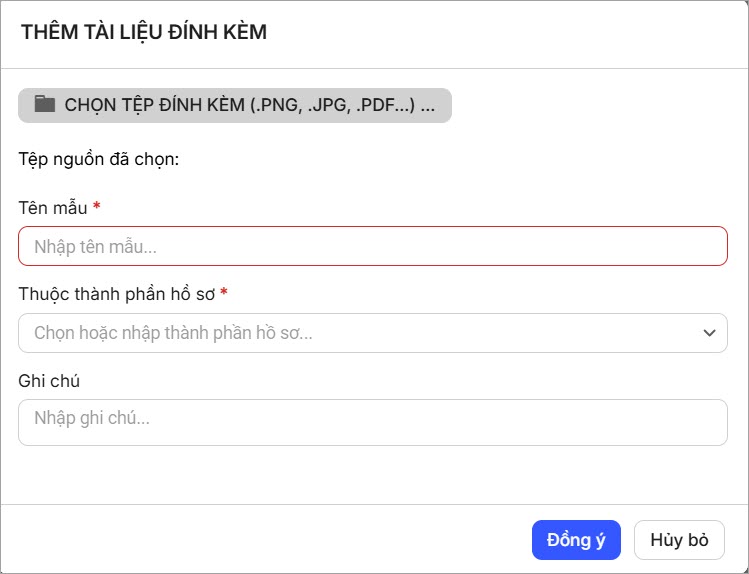Cancel the dialog with Hủy bỏ
The image size is (749, 574).
tap(679, 540)
